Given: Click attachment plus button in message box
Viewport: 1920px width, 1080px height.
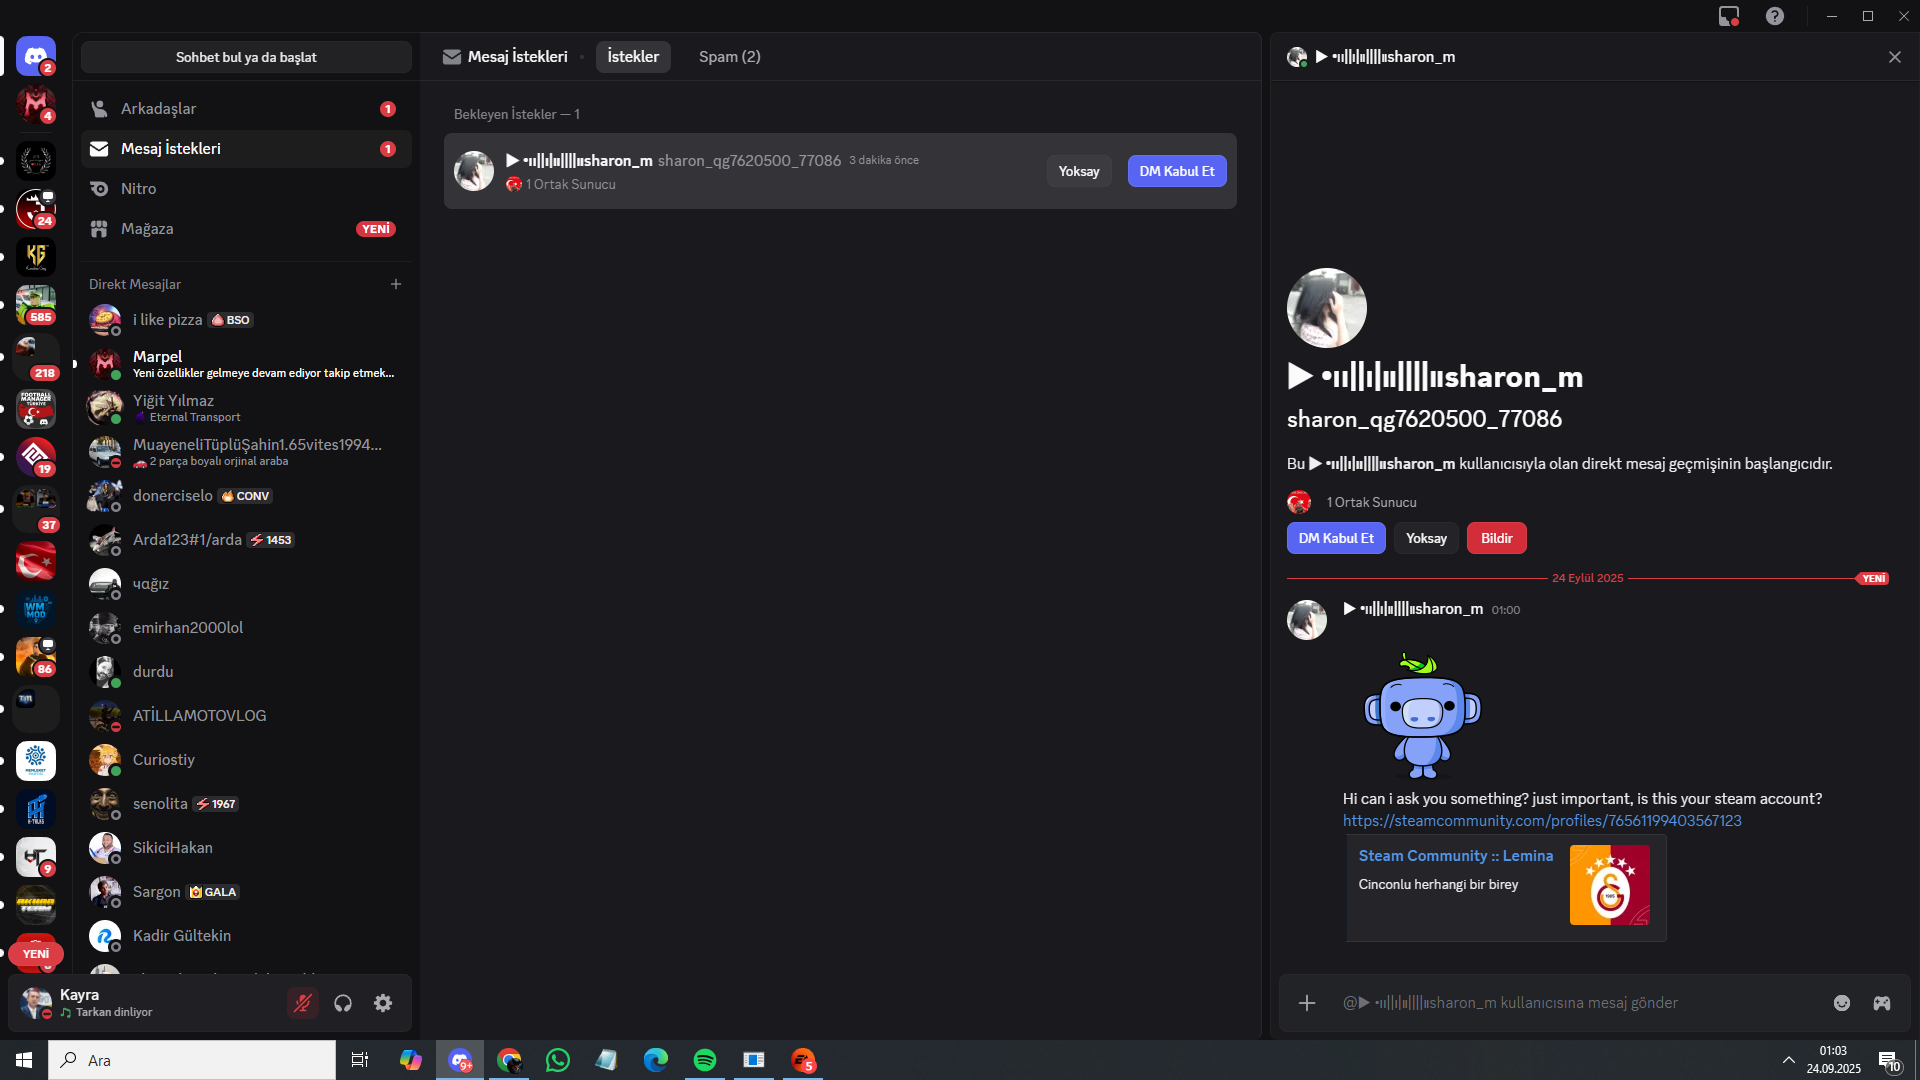Looking at the screenshot, I should click(x=1307, y=1003).
